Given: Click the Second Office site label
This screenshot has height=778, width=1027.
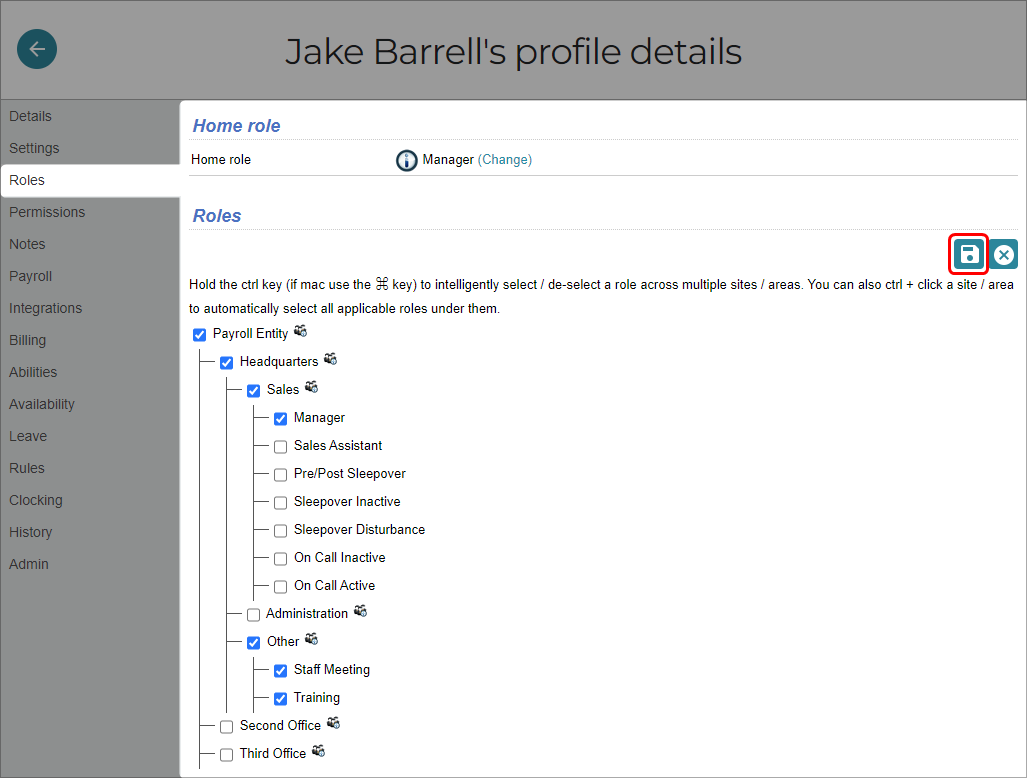Looking at the screenshot, I should coord(280,726).
